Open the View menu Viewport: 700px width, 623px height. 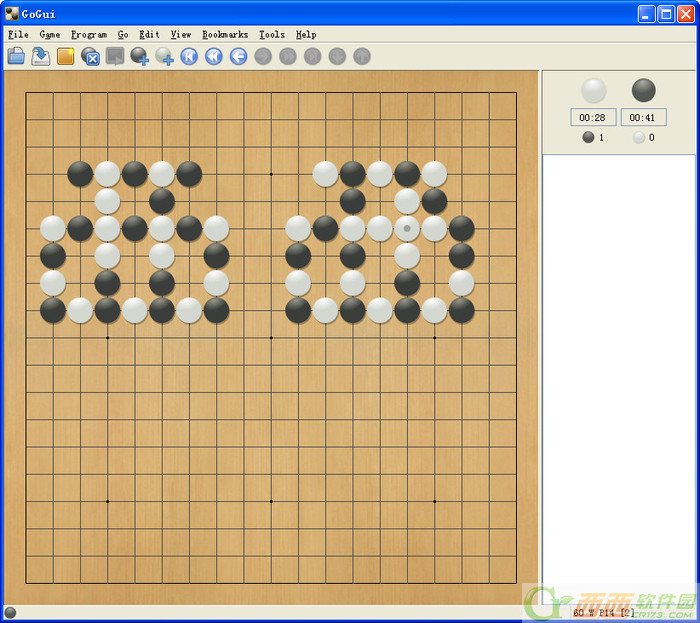pyautogui.click(x=181, y=35)
